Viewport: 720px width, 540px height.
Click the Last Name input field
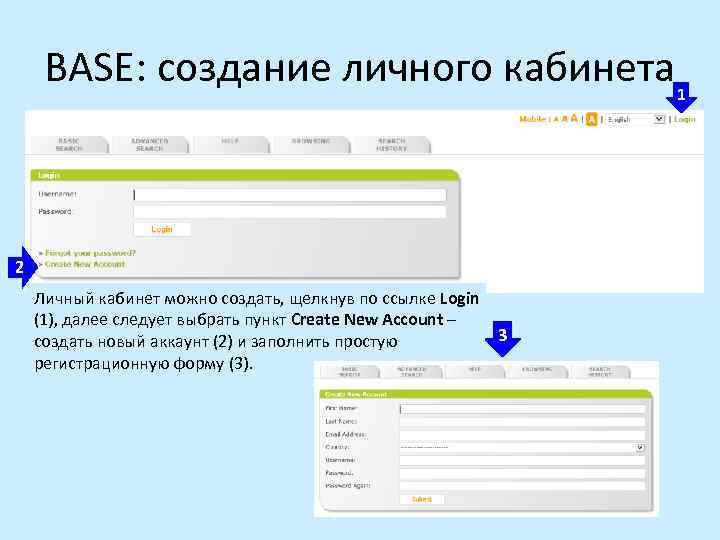[522, 422]
